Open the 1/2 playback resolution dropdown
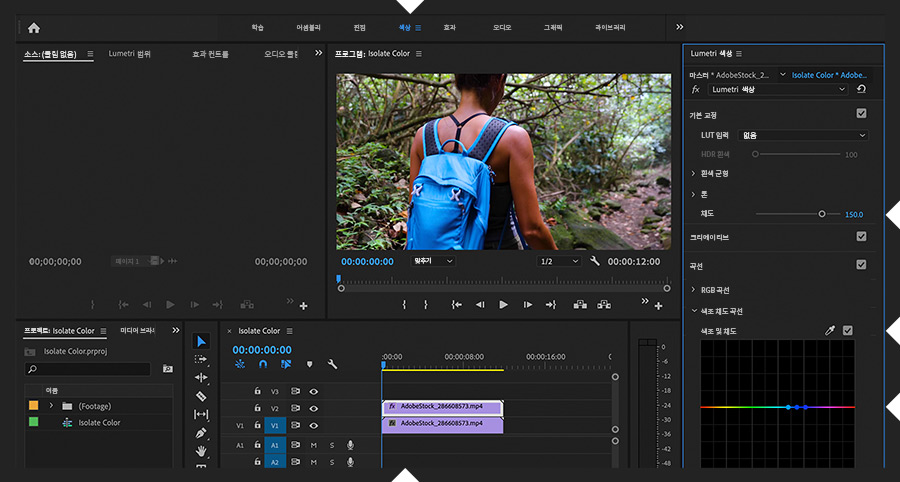This screenshot has width=900, height=482. [x=559, y=261]
